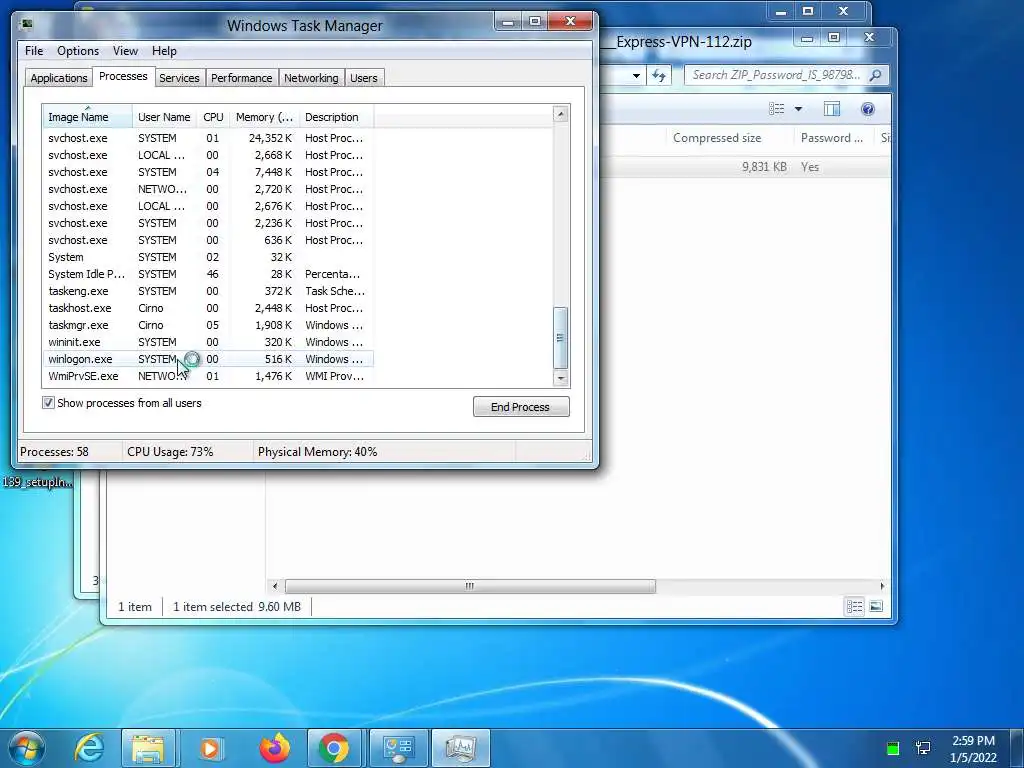Viewport: 1024px width, 768px height.
Task: Select the taskhost.exe process row
Action: pos(208,308)
